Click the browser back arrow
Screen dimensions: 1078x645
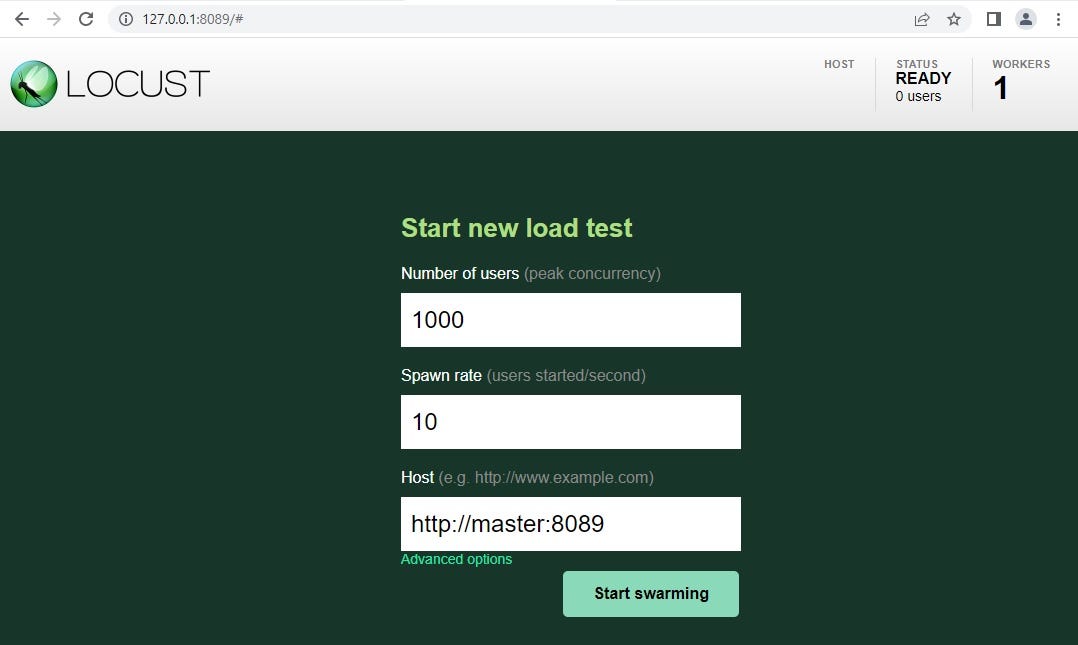[21, 18]
